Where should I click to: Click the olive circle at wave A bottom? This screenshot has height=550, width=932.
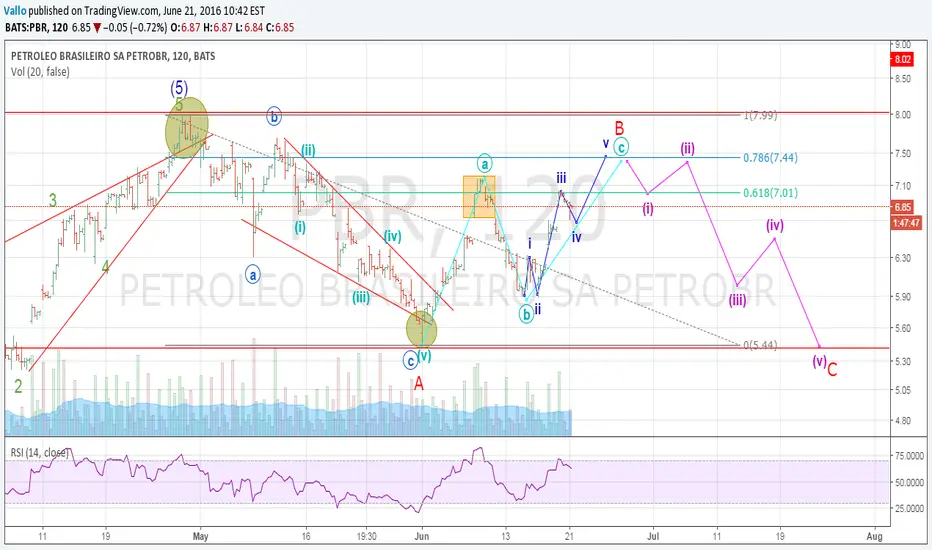(x=421, y=329)
